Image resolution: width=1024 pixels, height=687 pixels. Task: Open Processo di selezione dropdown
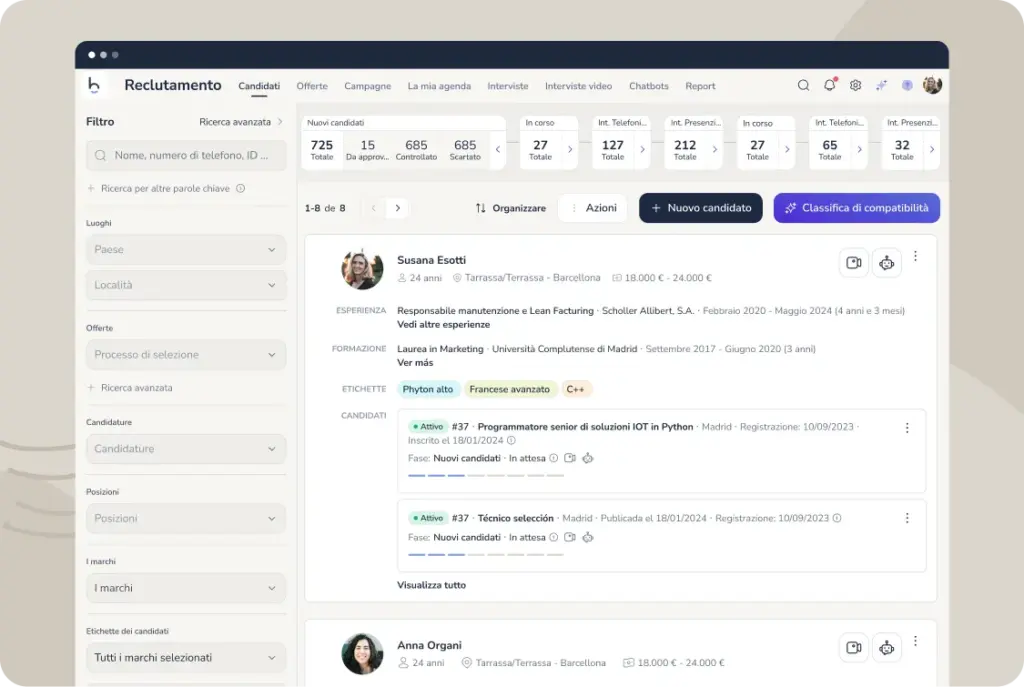(x=186, y=355)
